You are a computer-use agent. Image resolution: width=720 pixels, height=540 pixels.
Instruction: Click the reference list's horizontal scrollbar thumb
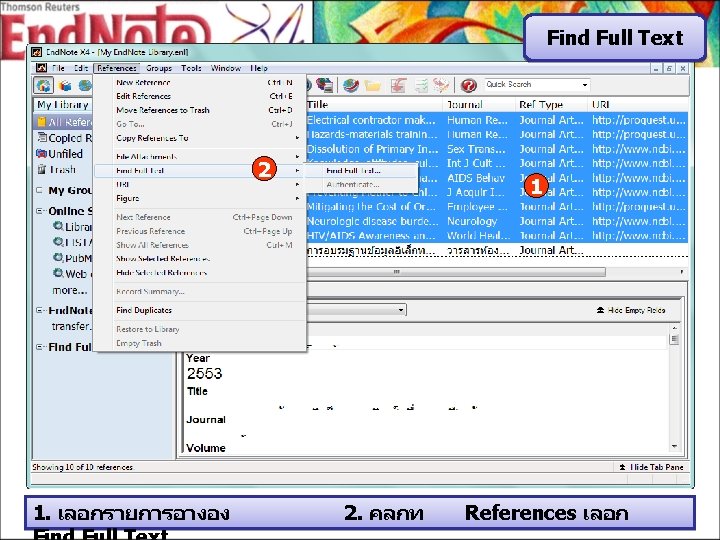(456, 272)
